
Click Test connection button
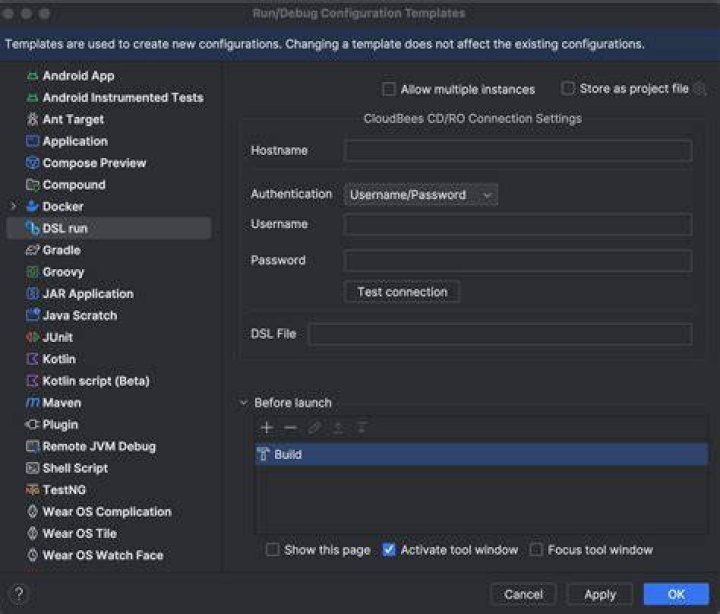[x=402, y=292]
